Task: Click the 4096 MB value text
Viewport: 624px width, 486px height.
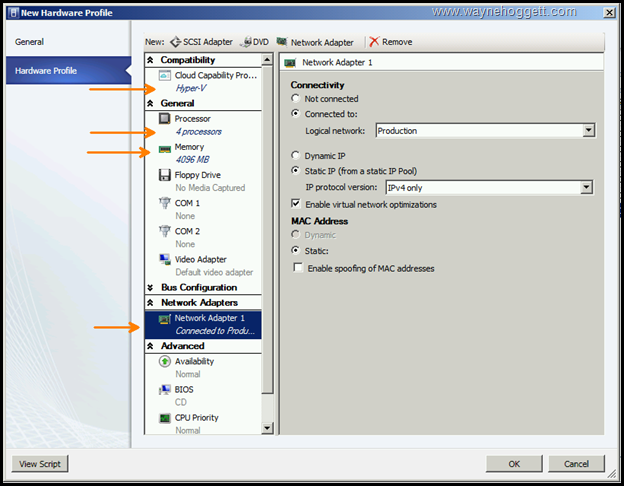Action: [192, 160]
